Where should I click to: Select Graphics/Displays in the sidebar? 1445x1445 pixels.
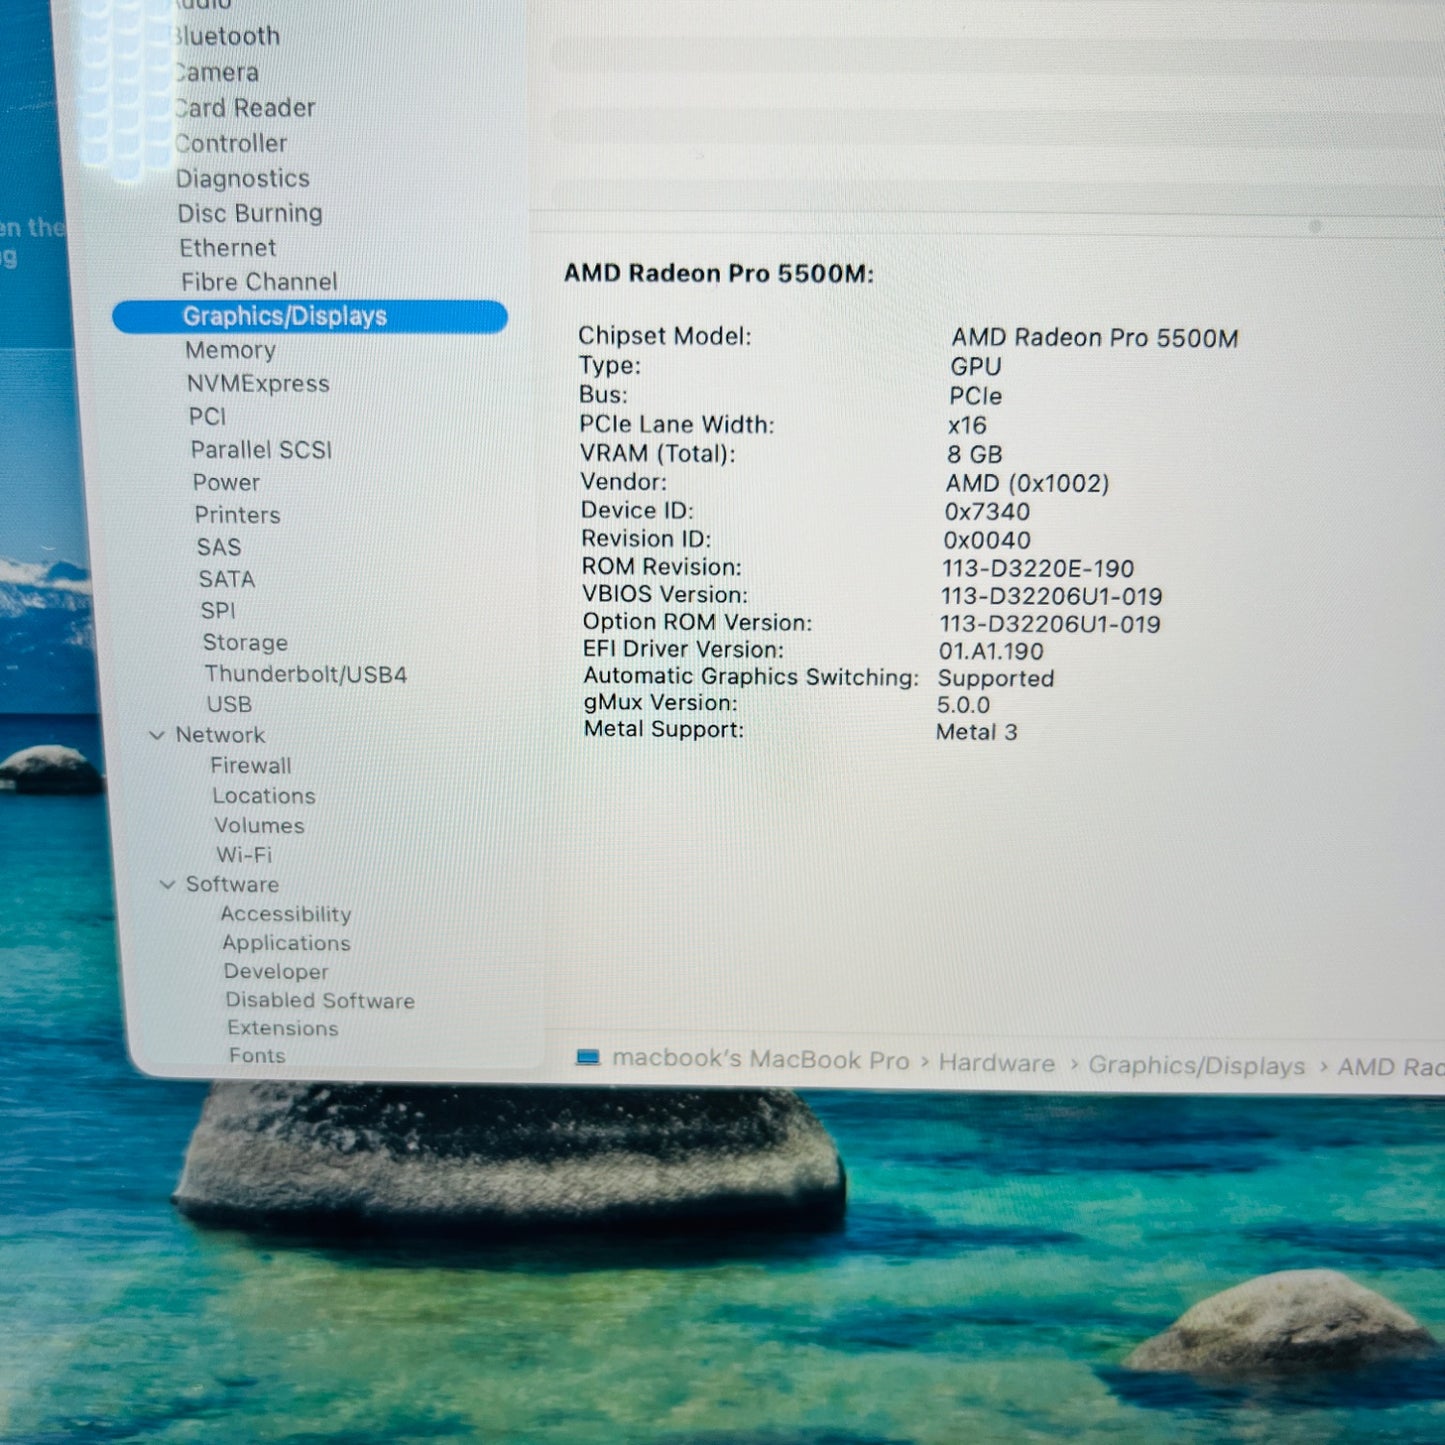coord(285,316)
